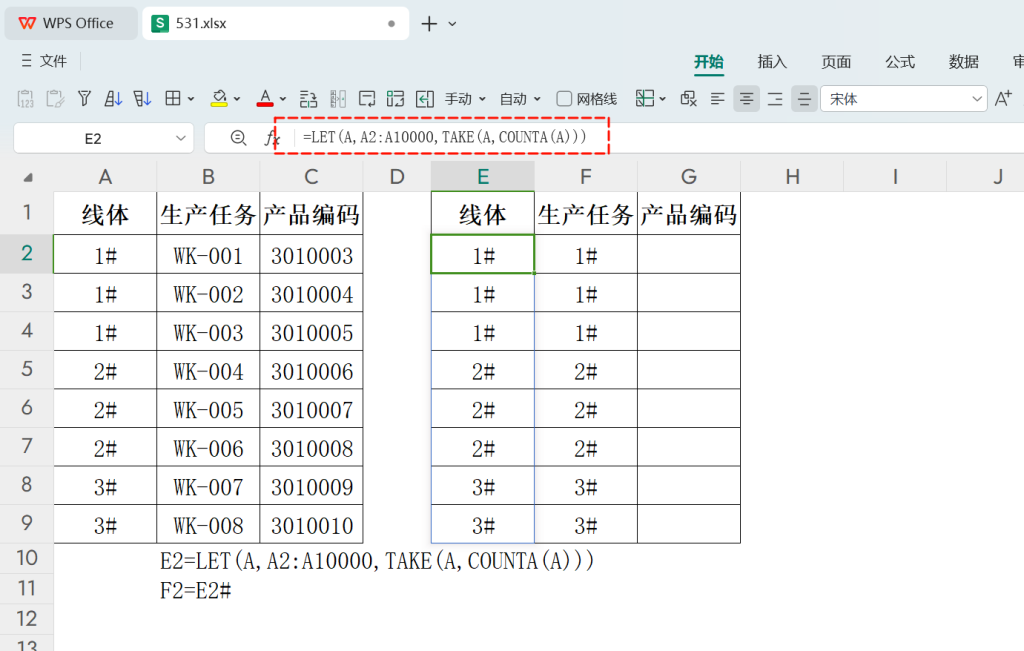
Task: Click the 生产任务 header in column B
Action: tap(208, 214)
